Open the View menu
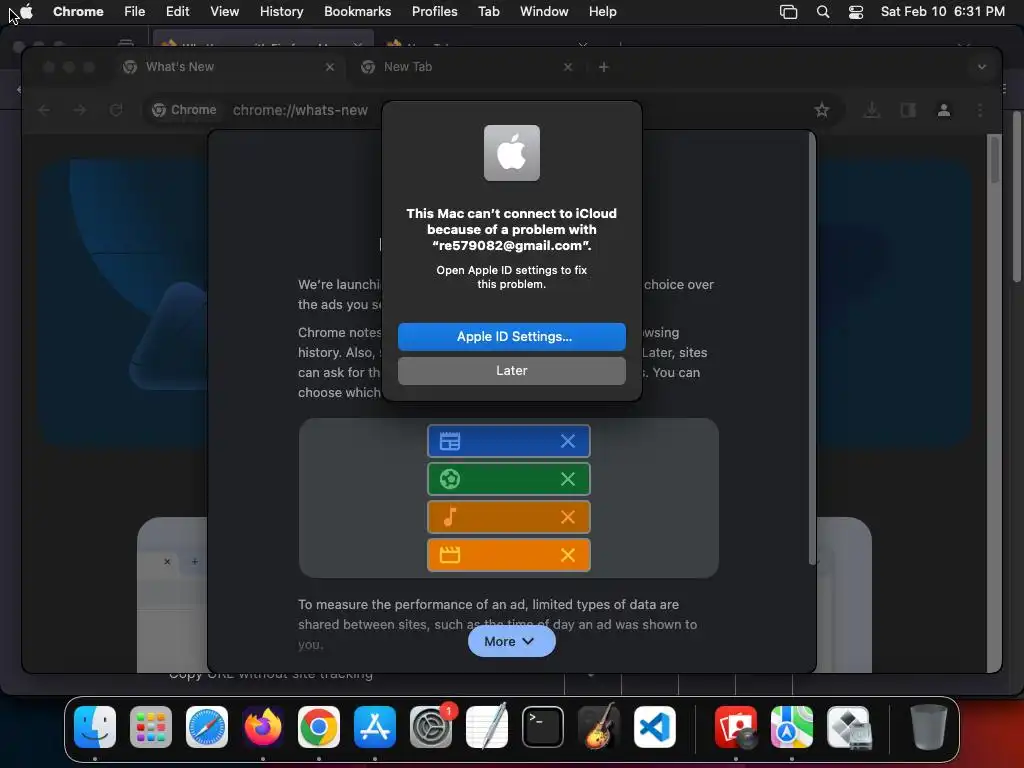The width and height of the screenshot is (1024, 768). [224, 11]
